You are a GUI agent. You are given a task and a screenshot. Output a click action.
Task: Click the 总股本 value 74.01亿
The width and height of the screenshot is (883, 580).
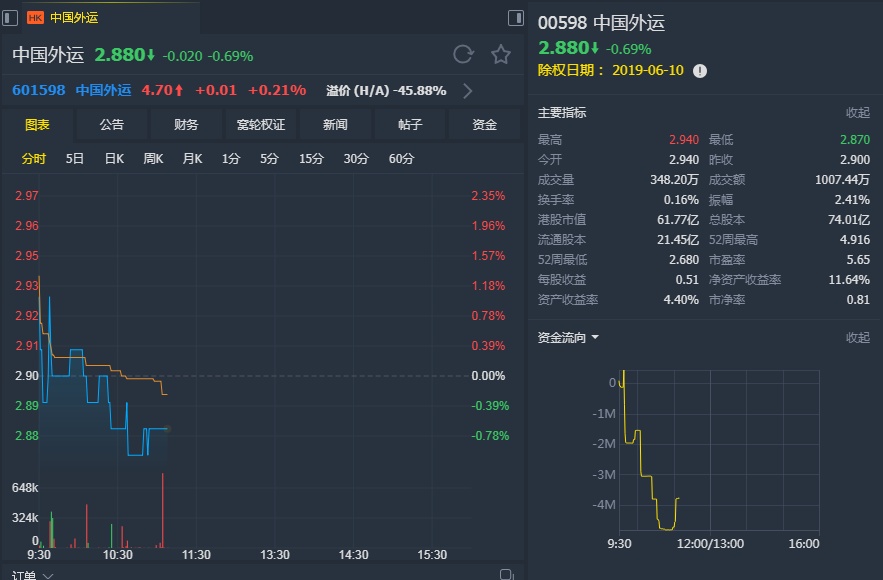point(849,220)
